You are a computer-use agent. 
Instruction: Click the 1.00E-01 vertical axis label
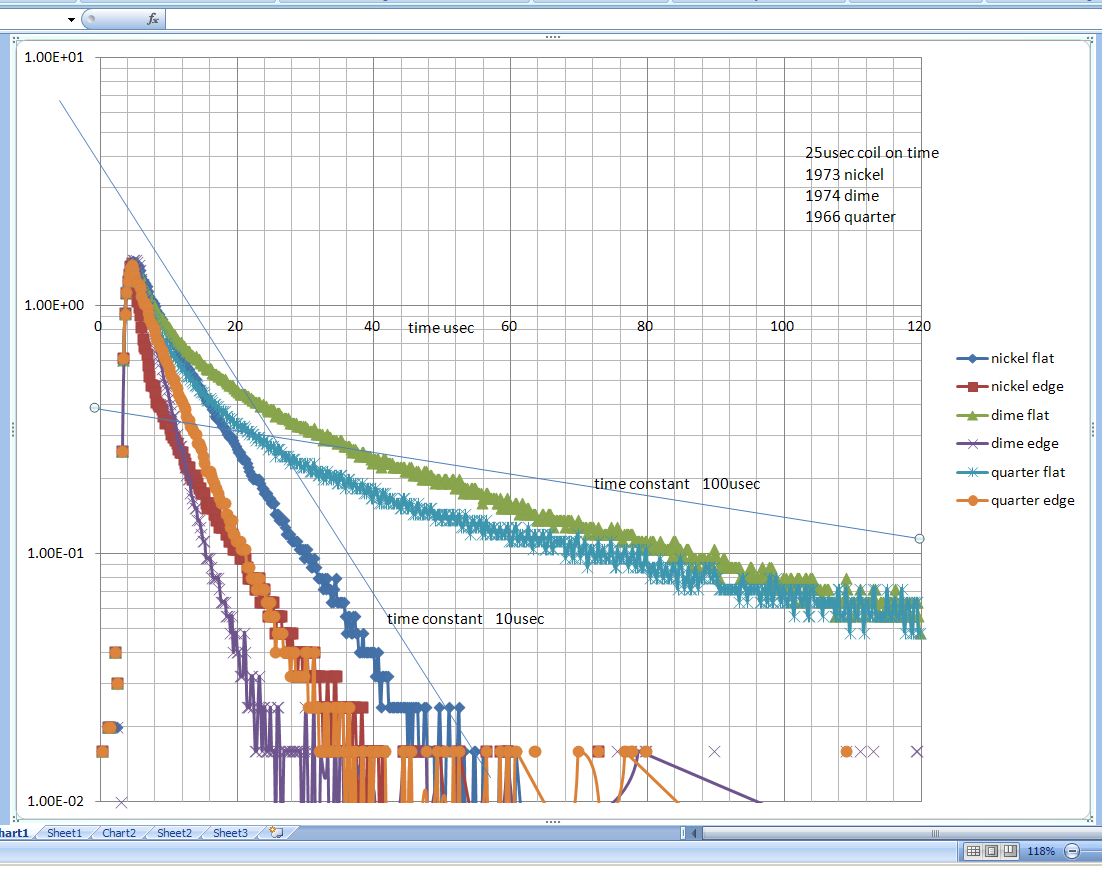coord(55,553)
